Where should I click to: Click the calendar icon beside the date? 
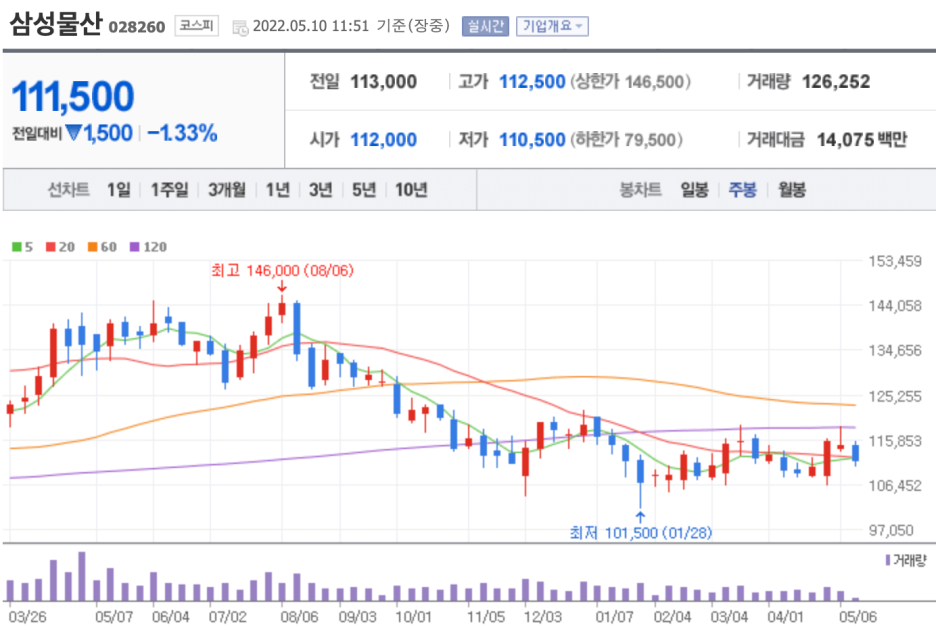tap(240, 27)
